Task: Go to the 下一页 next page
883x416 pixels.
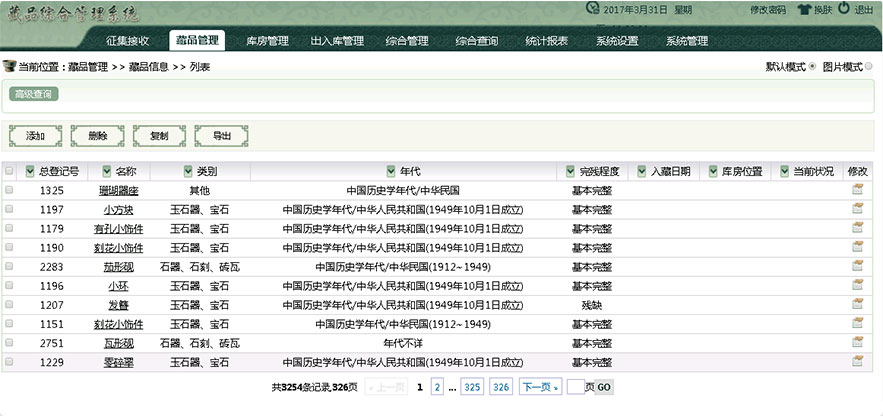Action: coord(539,386)
